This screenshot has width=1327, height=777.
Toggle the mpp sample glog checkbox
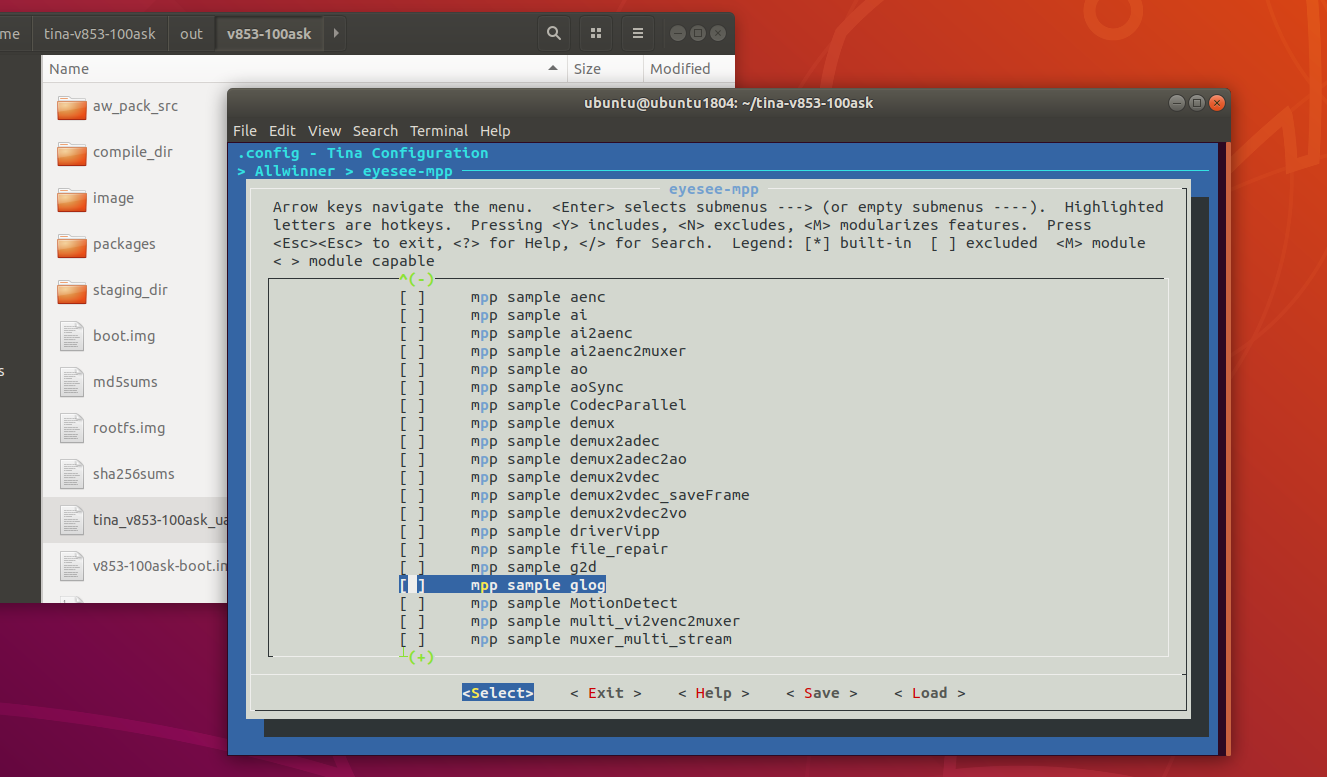point(412,585)
